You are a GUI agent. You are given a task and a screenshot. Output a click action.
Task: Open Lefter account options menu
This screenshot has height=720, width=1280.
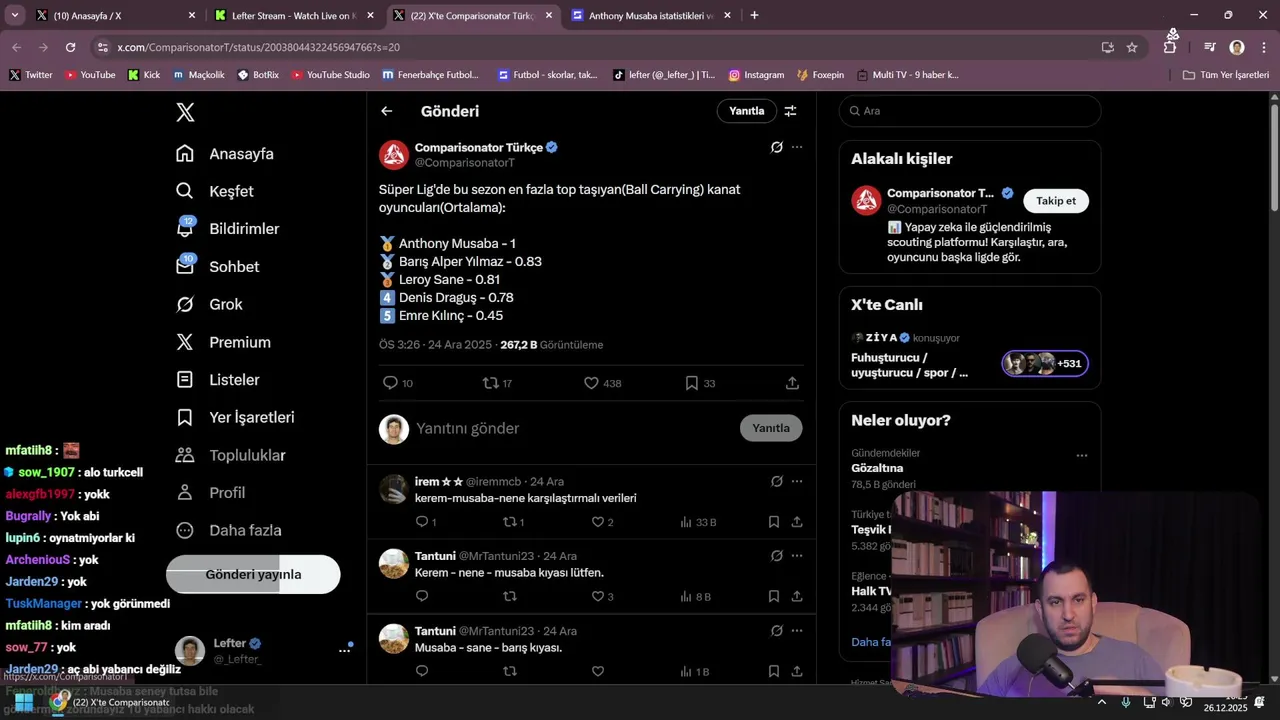(345, 650)
